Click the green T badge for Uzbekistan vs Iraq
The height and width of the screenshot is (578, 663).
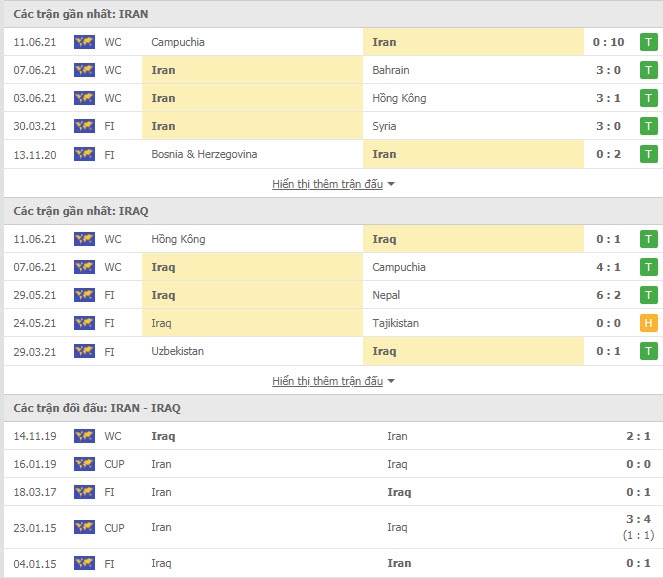tap(649, 351)
